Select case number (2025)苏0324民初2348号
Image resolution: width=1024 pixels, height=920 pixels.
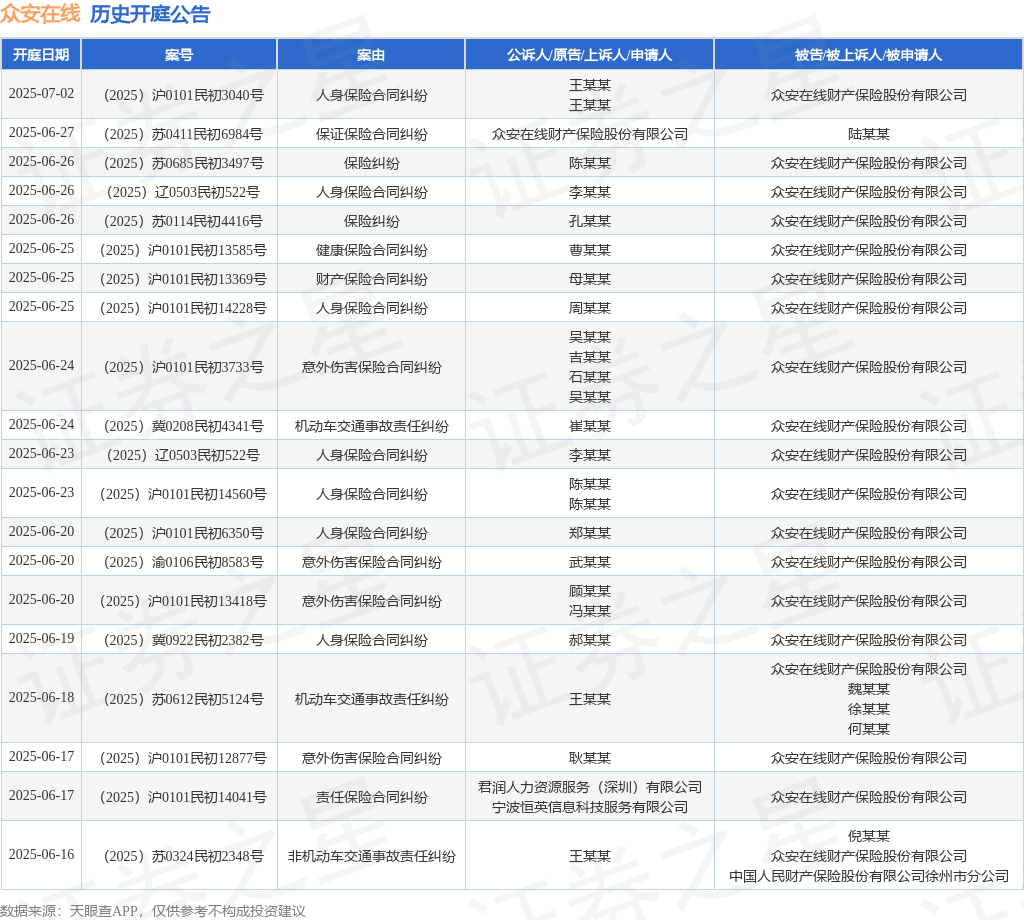tap(179, 856)
